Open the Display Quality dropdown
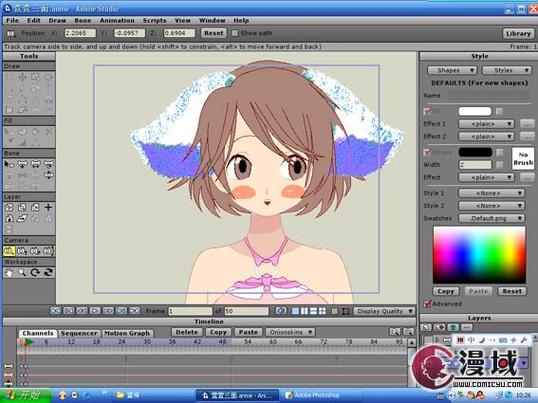Image resolution: width=538 pixels, height=403 pixels. point(384,311)
